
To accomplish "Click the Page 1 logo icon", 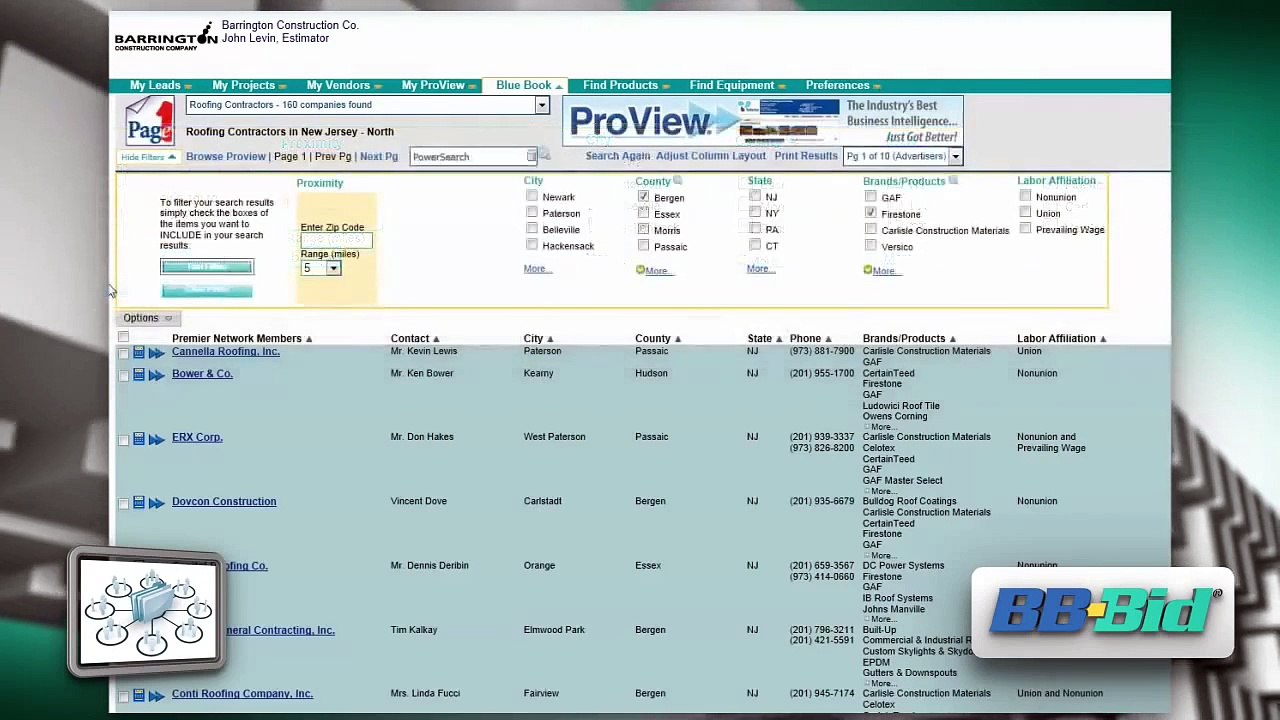I will pyautogui.click(x=150, y=121).
